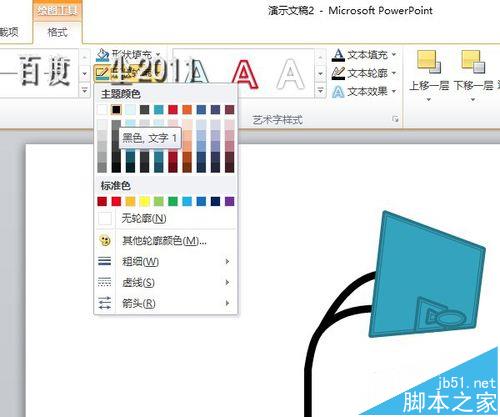Screen dimensions: 500x417
Task: Choose the red theme color in top row
Action: (x=173, y=109)
